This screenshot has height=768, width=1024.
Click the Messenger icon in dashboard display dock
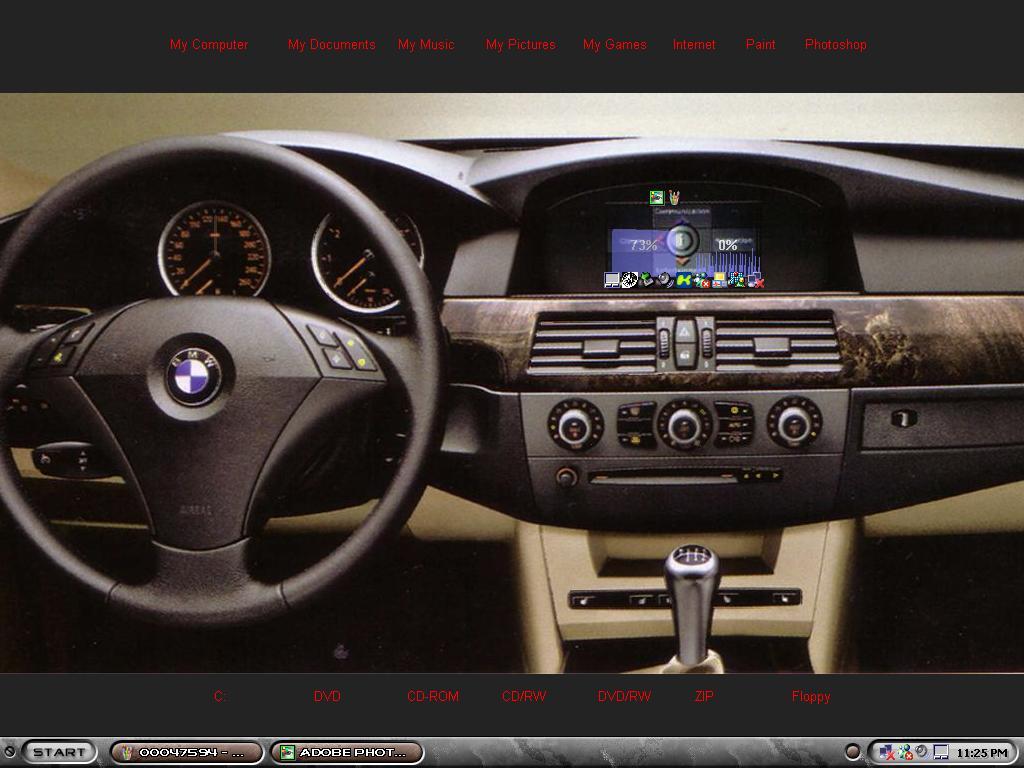click(x=702, y=280)
